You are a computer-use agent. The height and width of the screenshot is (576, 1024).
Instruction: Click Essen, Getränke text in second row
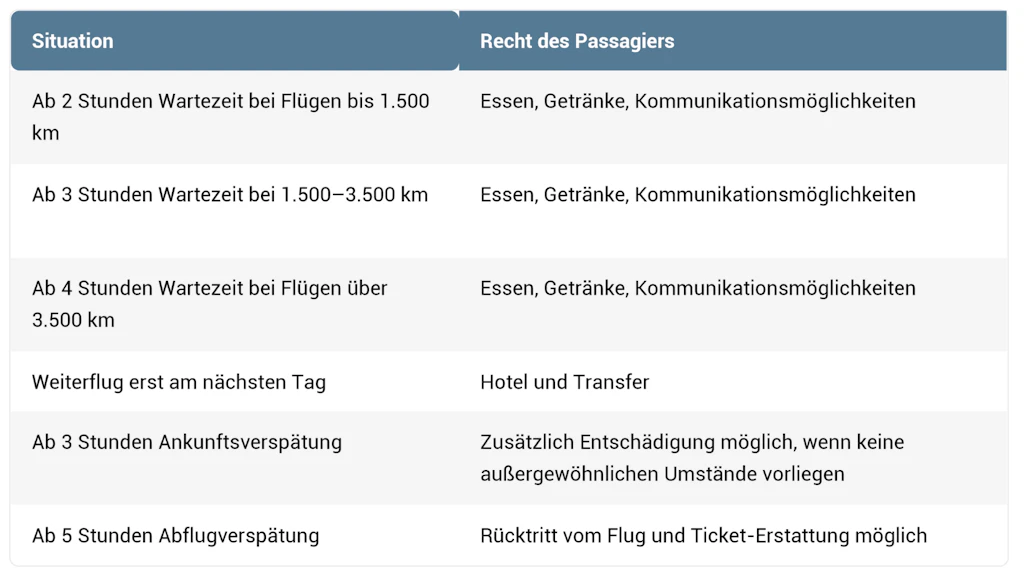554,195
